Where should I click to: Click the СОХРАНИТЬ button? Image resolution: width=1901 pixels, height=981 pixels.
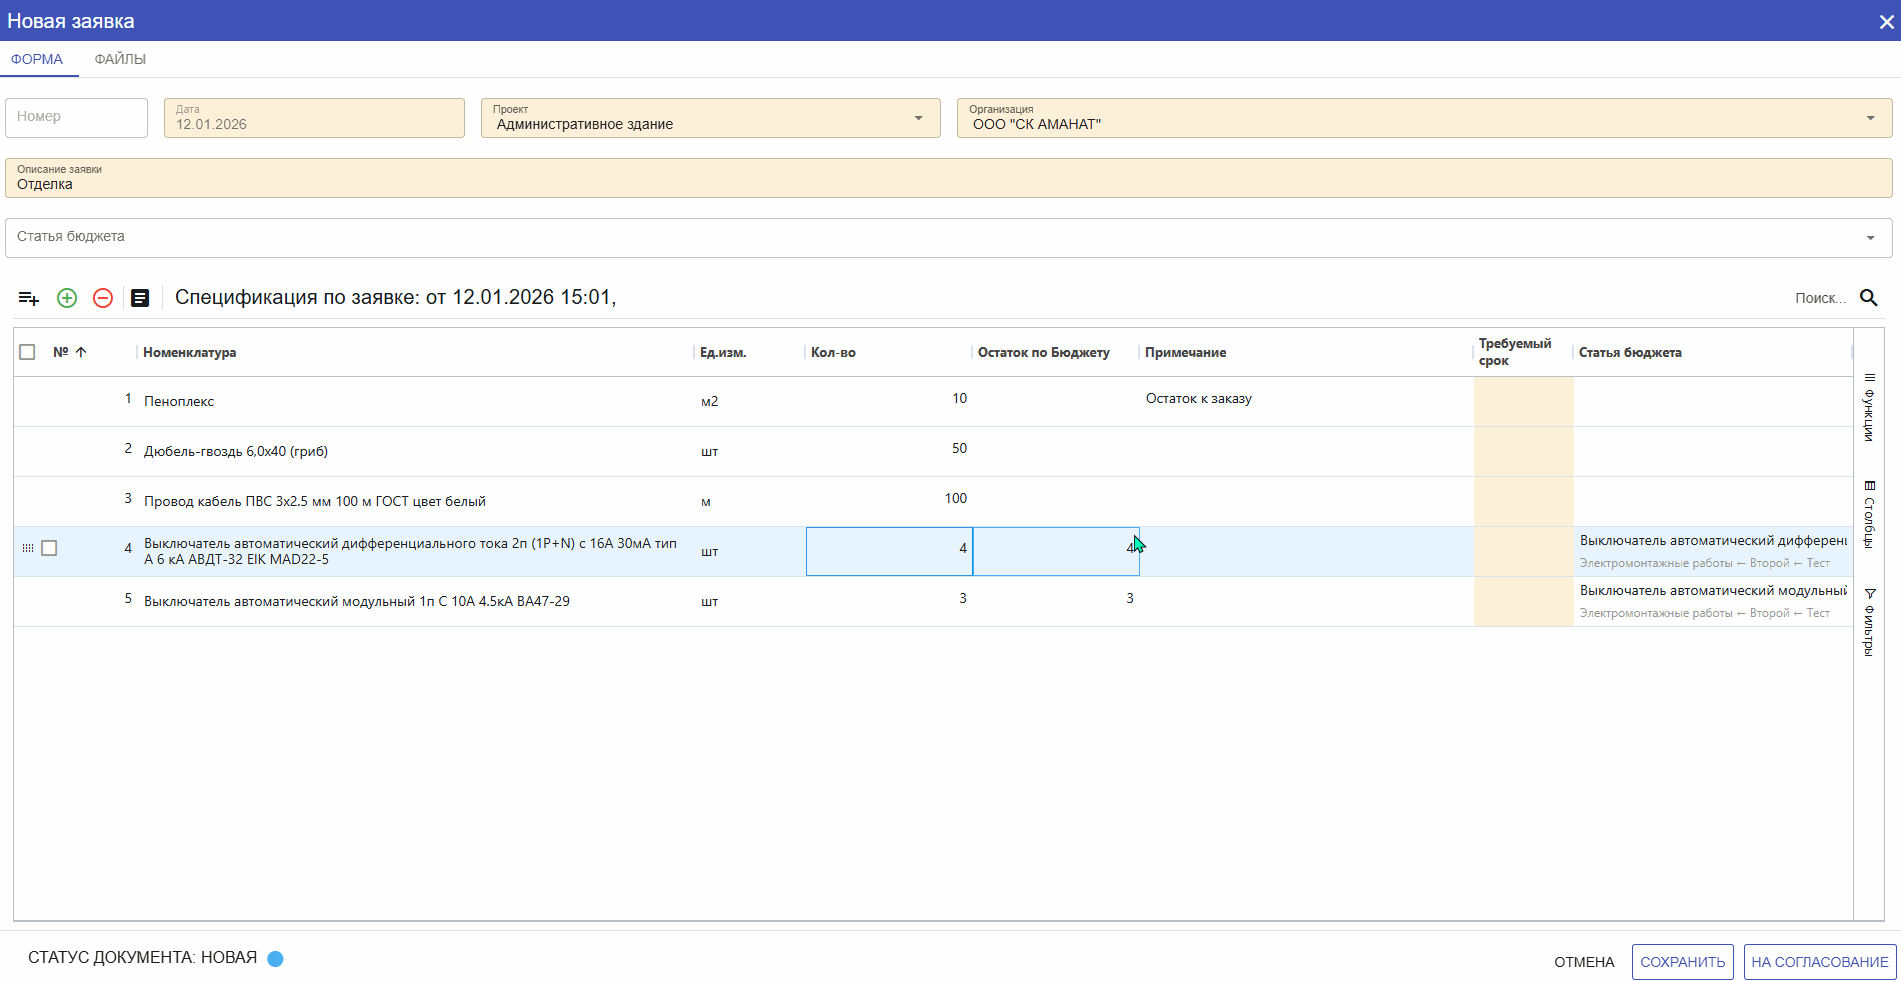(x=1682, y=962)
